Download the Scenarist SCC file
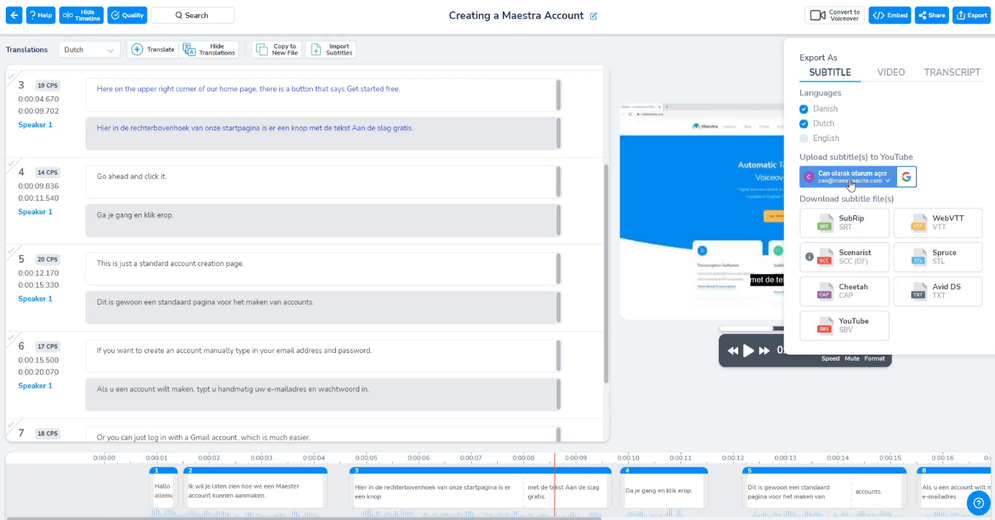This screenshot has height=520, width=995. coord(844,257)
